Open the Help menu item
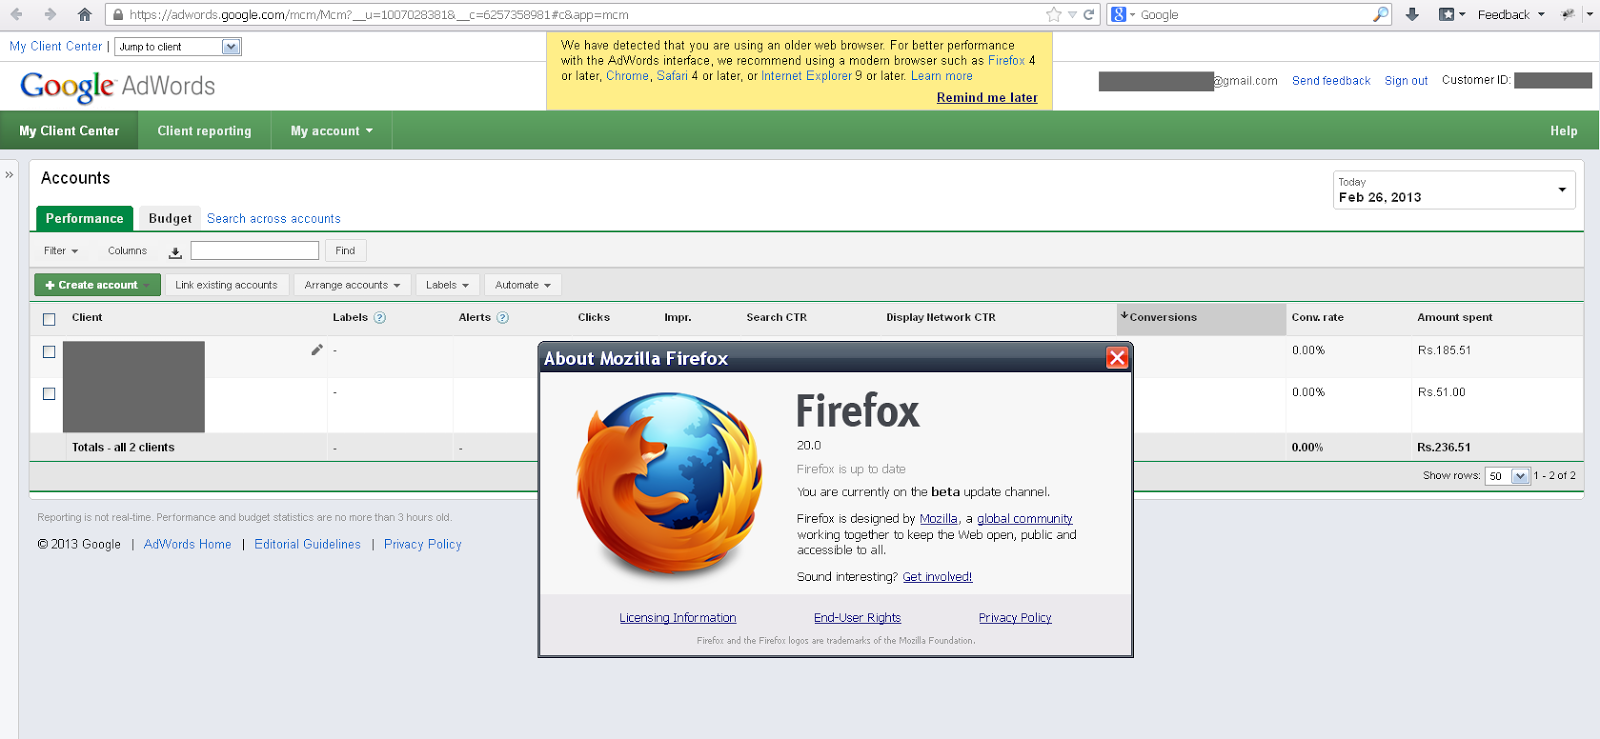 click(x=1563, y=131)
